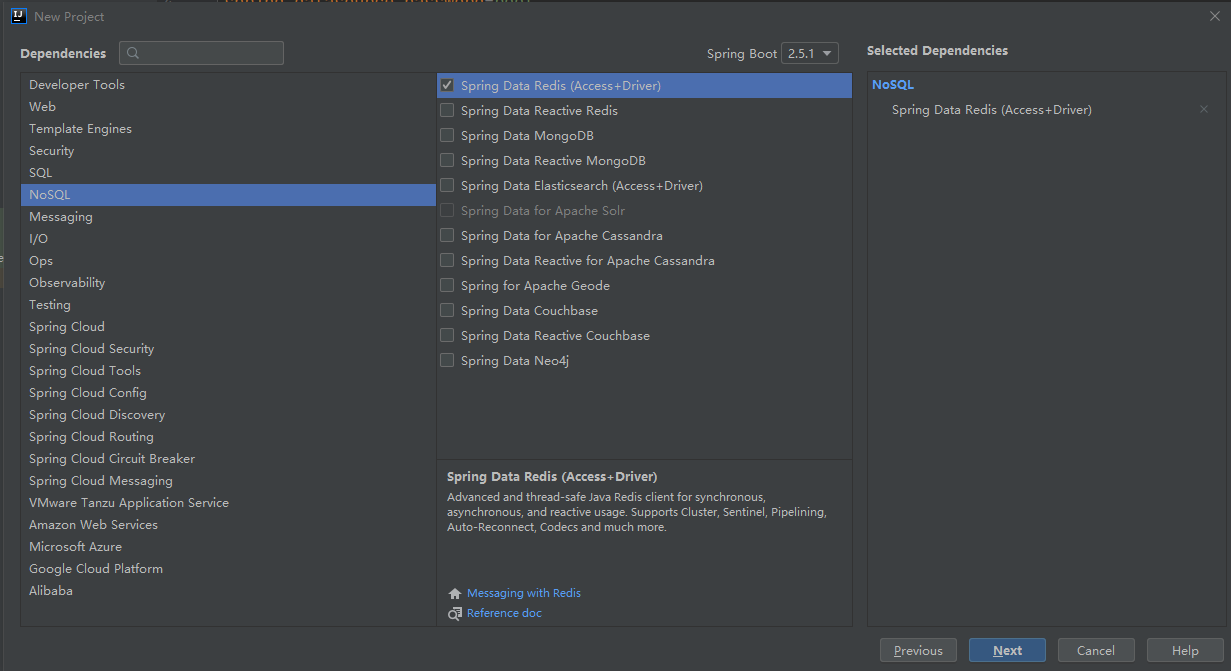The height and width of the screenshot is (671, 1231).
Task: Select the Web category
Action: tap(43, 107)
